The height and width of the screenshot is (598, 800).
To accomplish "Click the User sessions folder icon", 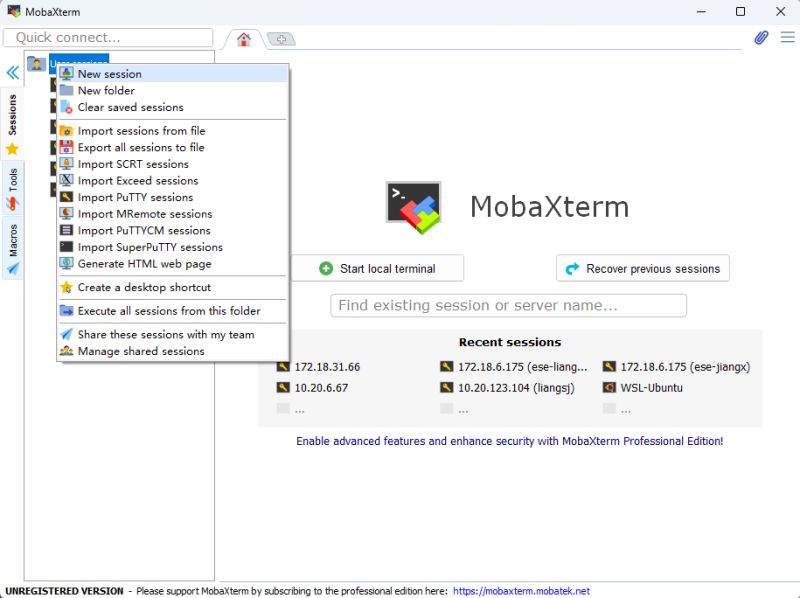I will pyautogui.click(x=36, y=64).
